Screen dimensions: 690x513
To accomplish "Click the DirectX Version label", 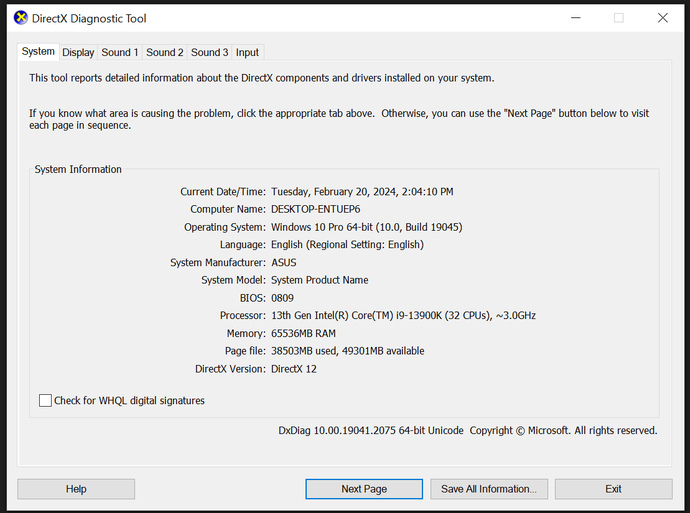I will (x=231, y=369).
